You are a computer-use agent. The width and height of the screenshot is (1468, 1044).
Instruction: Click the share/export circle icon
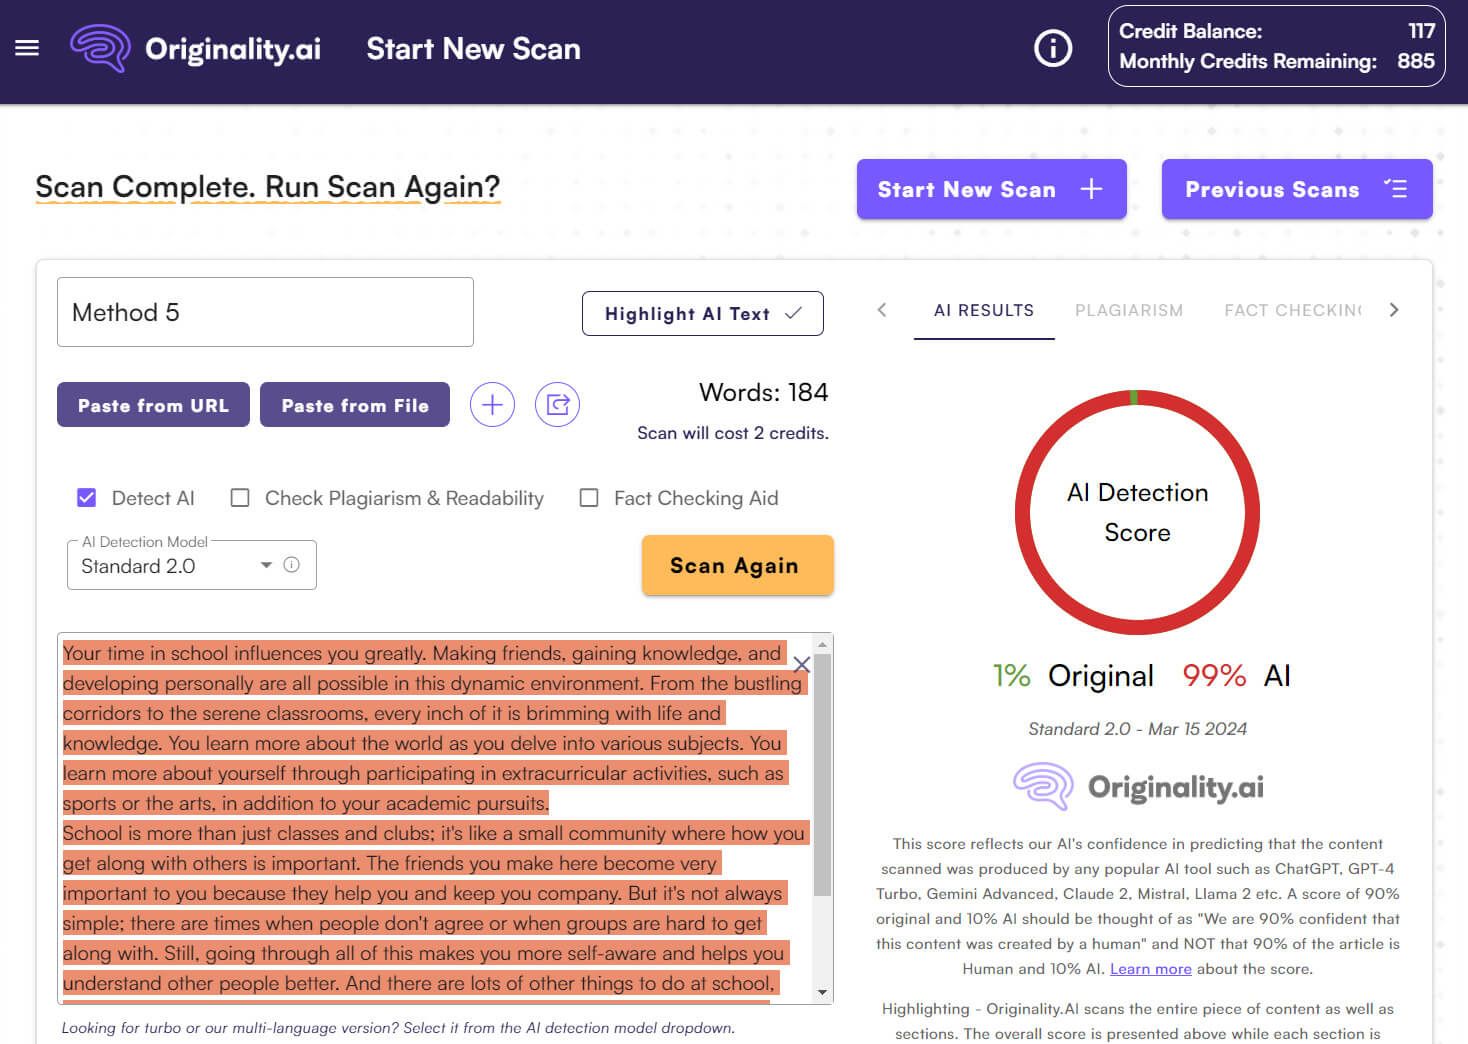[557, 405]
